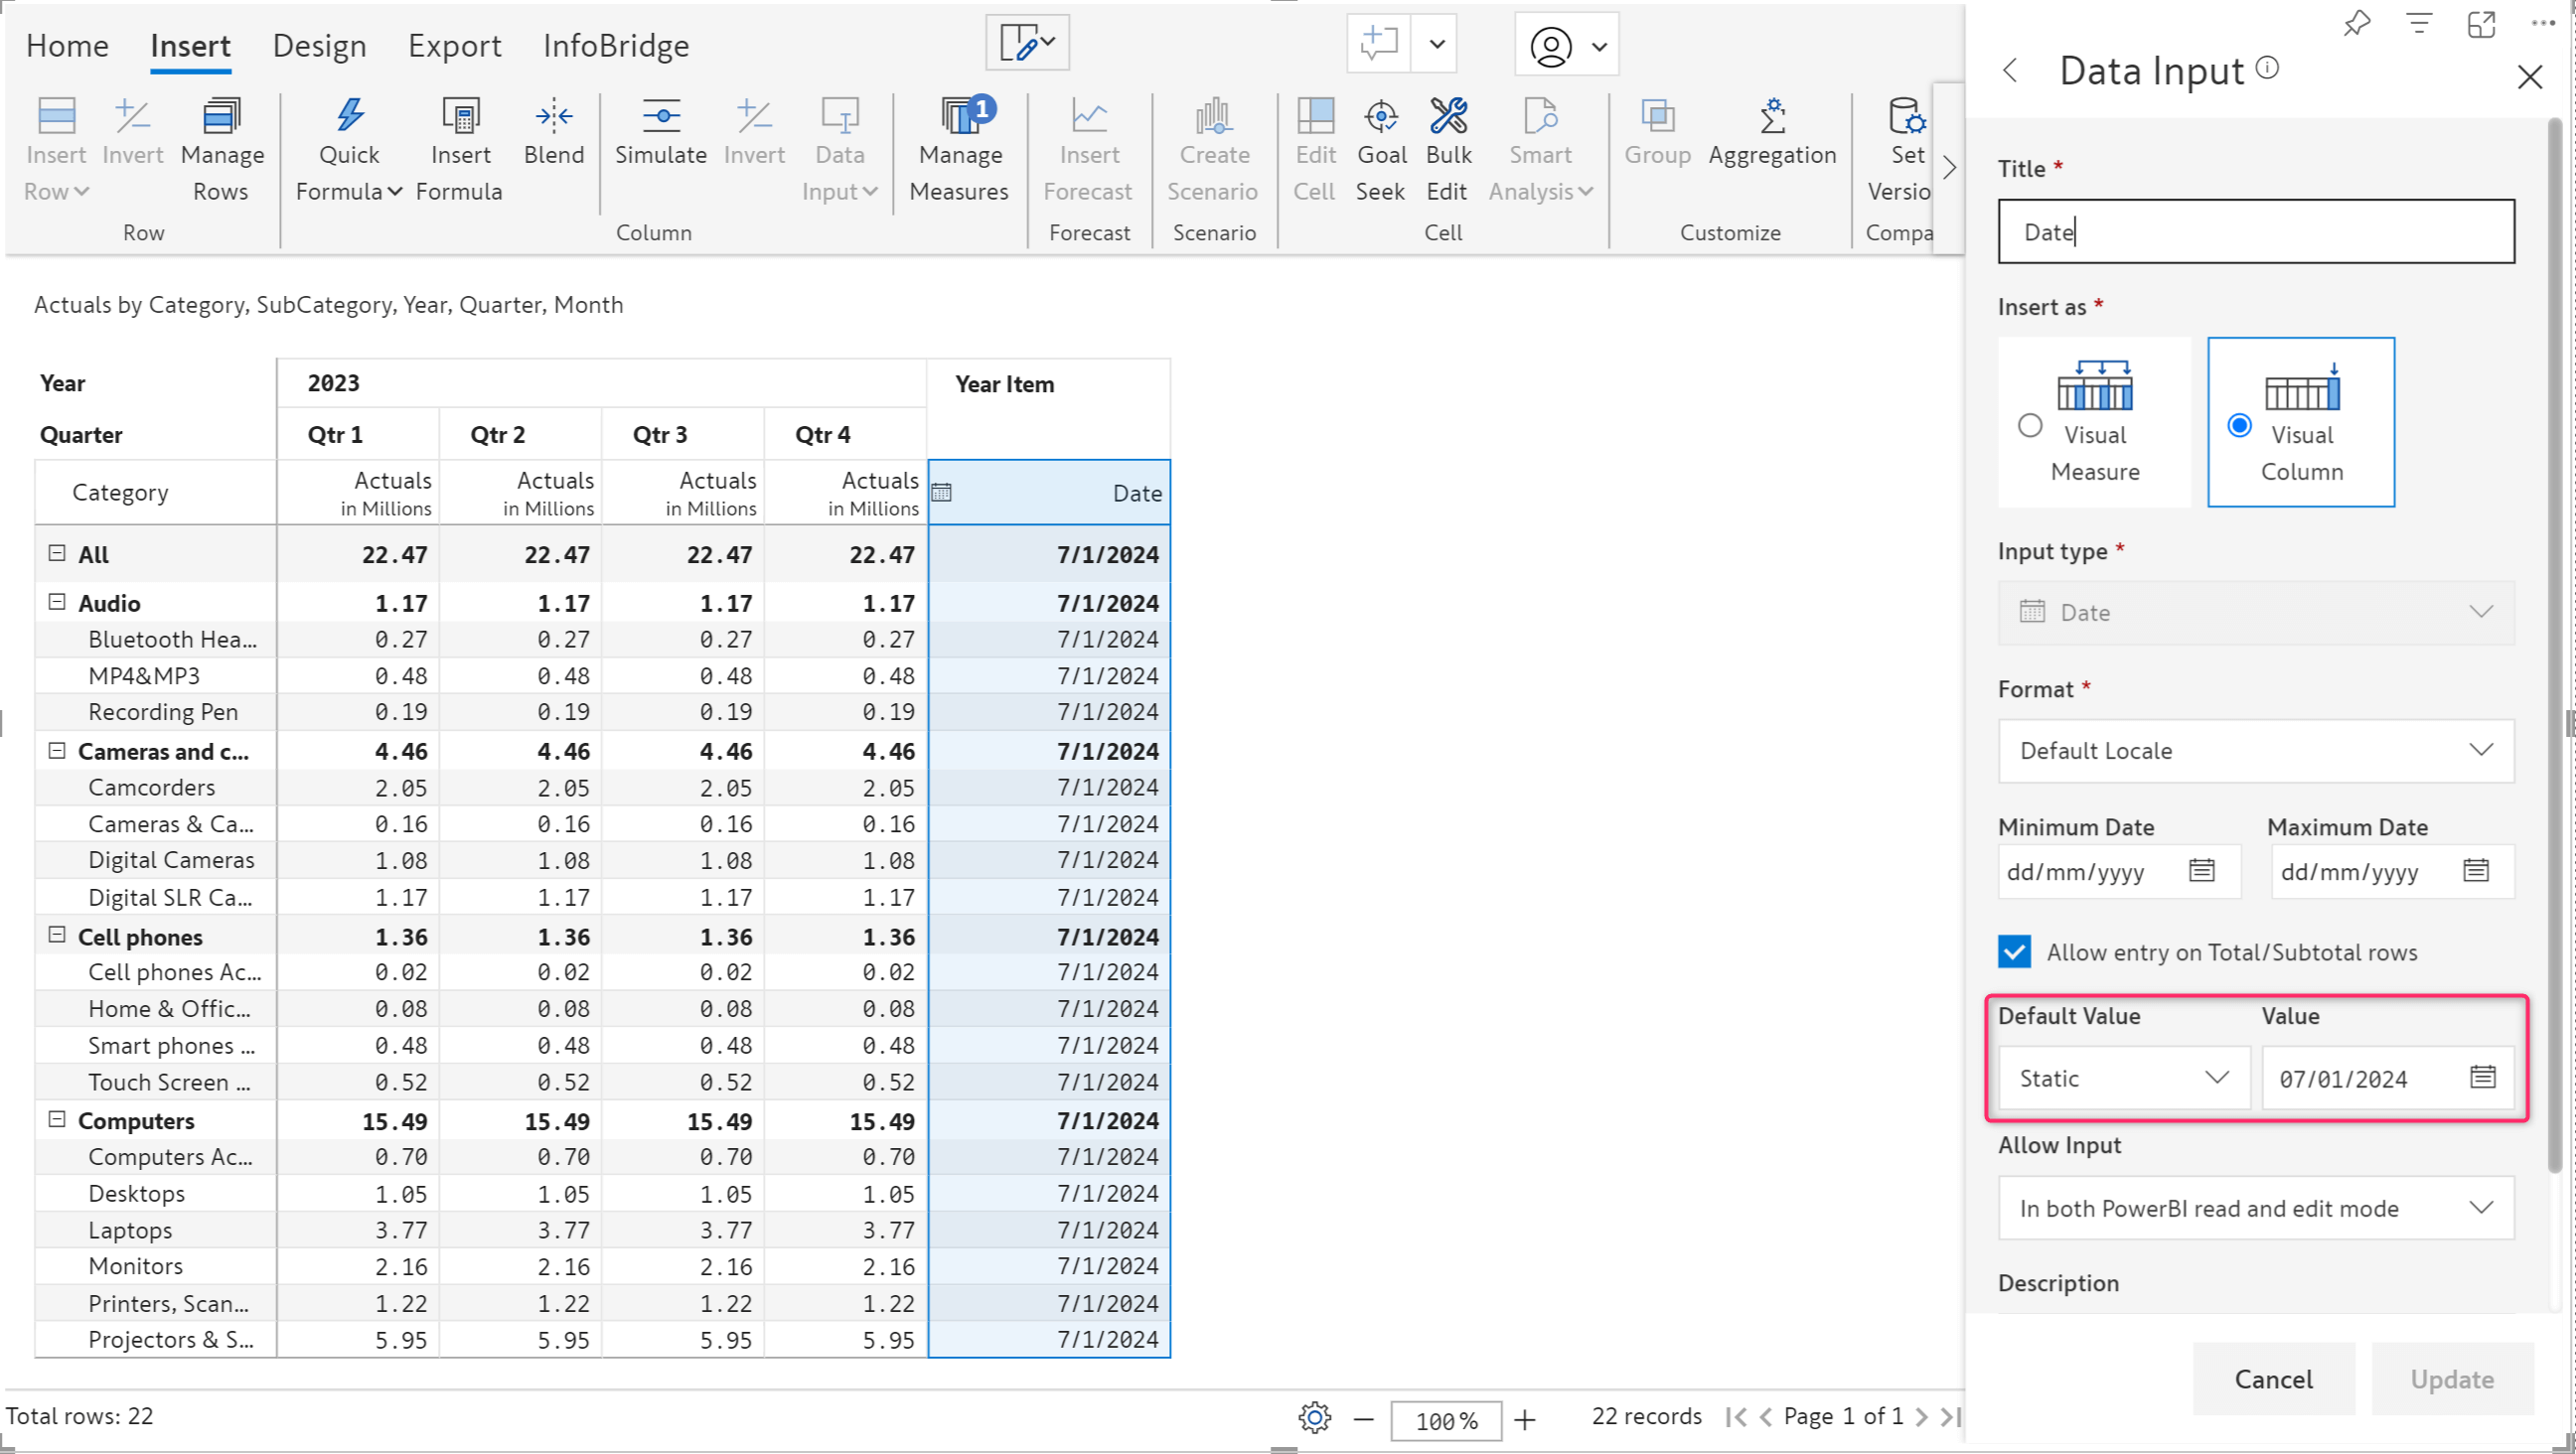Toggle Allow entry on Total/Subtotal rows

point(2015,951)
